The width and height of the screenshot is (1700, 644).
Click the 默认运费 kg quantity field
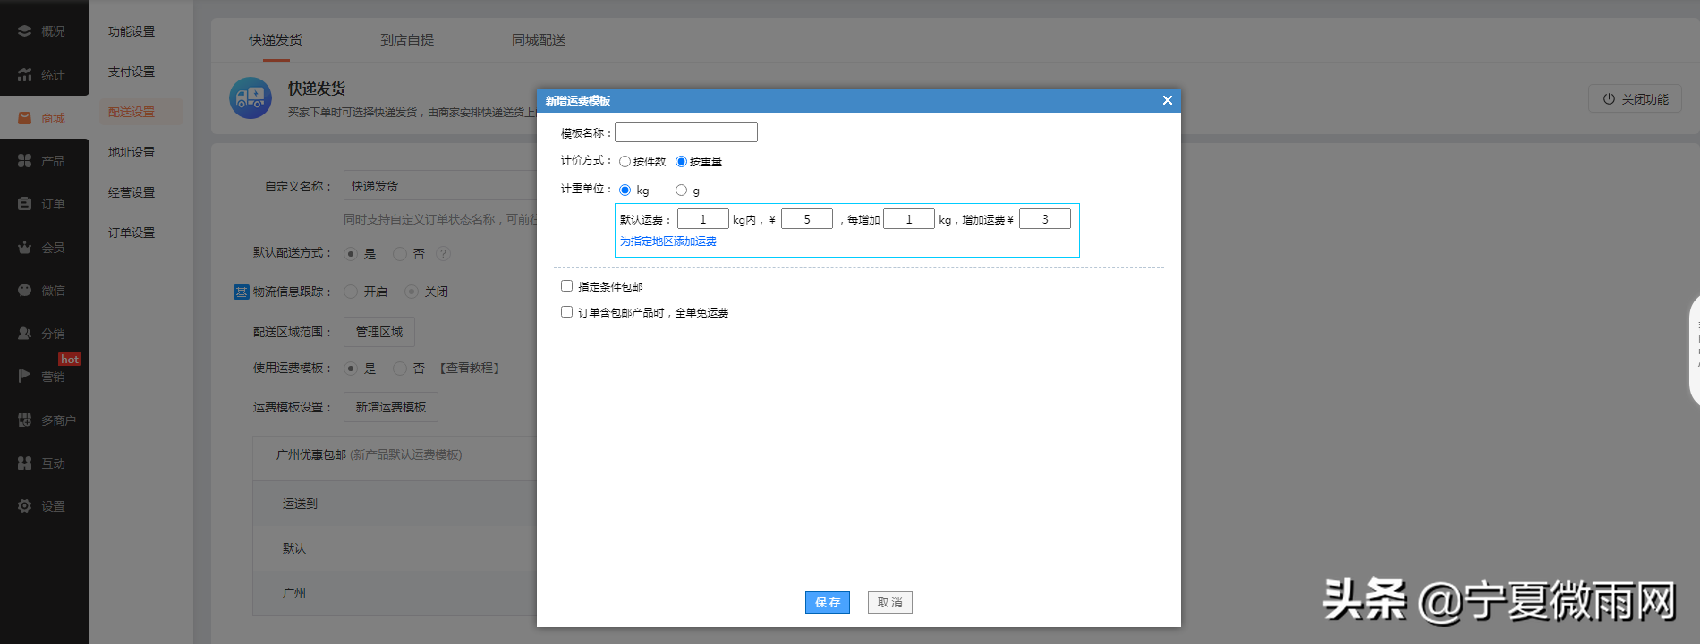[x=703, y=219]
